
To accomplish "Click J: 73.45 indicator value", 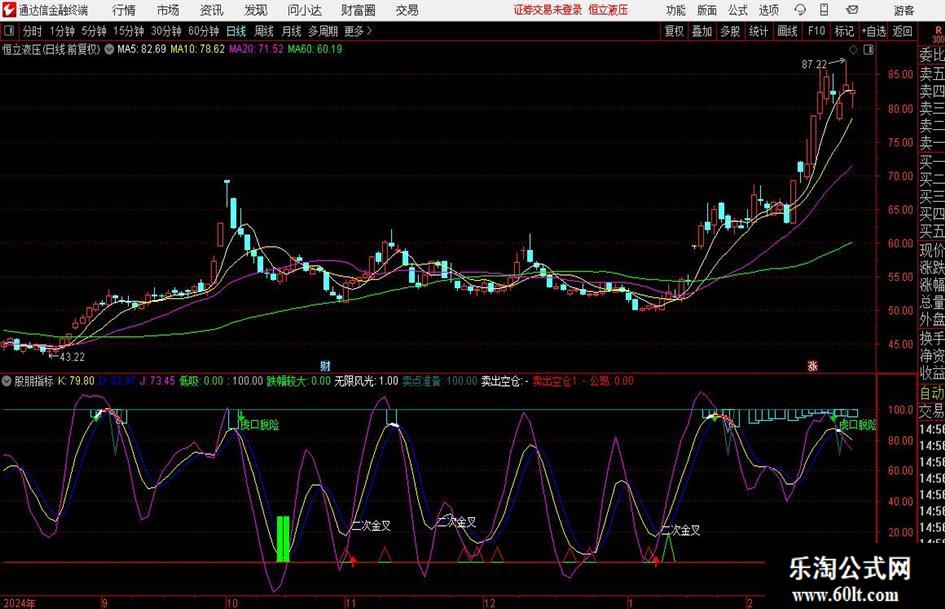I will click(x=157, y=380).
